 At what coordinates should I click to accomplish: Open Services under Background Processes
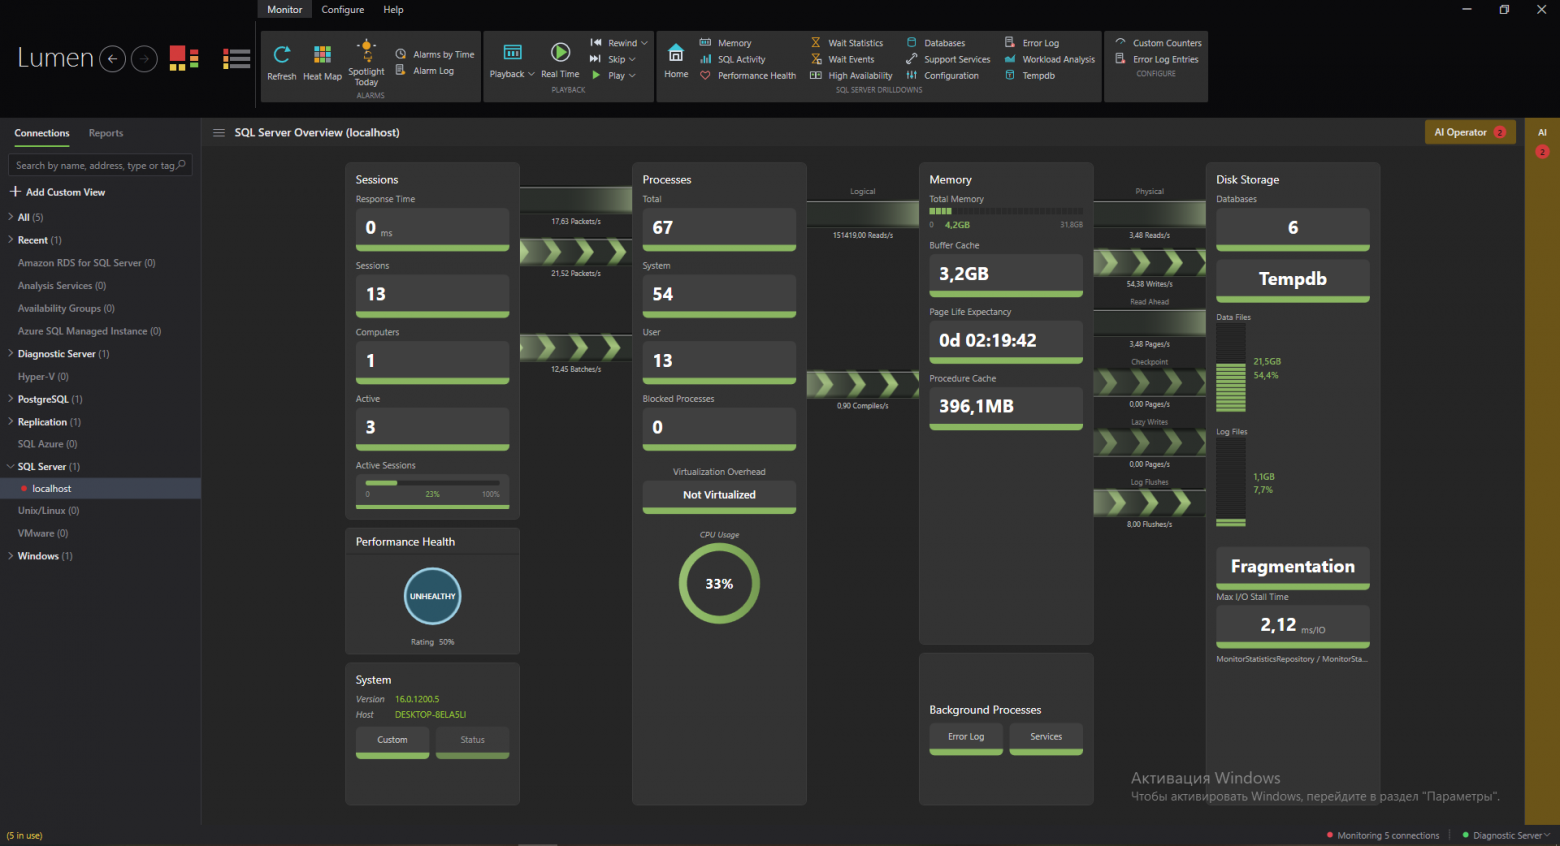tap(1046, 738)
